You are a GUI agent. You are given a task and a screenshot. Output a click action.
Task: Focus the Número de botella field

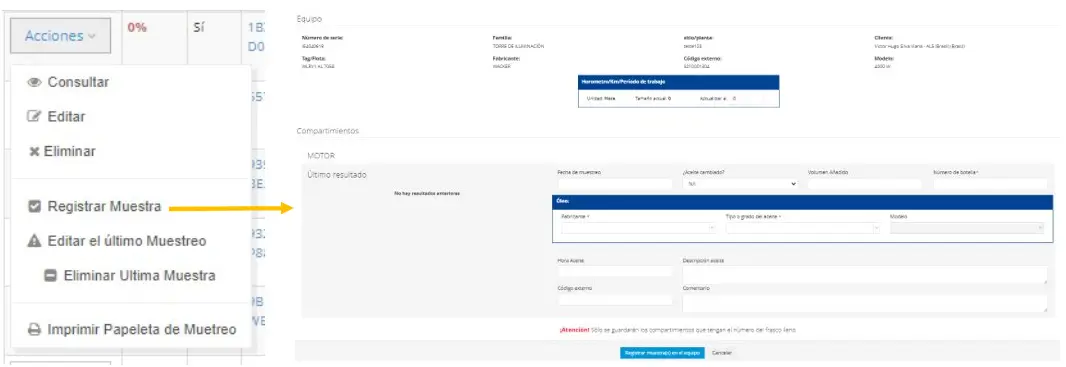pyautogui.click(x=990, y=184)
